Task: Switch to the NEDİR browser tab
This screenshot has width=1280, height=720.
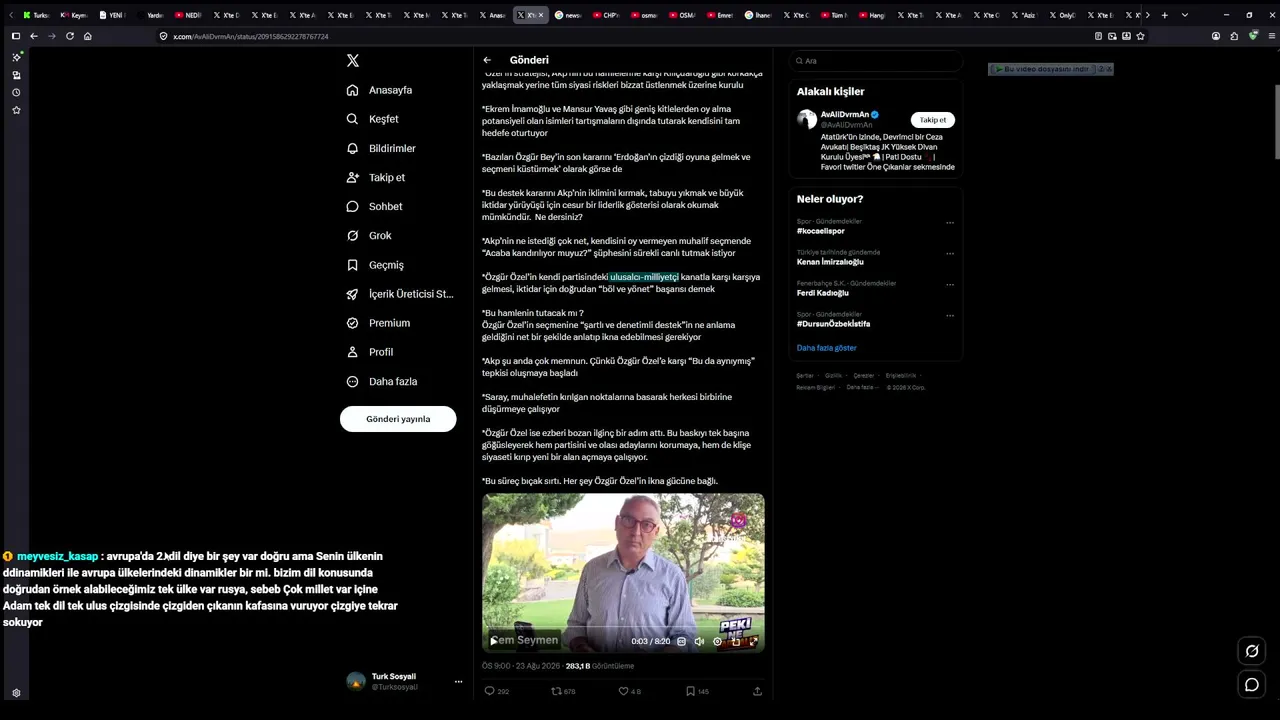Action: point(188,15)
